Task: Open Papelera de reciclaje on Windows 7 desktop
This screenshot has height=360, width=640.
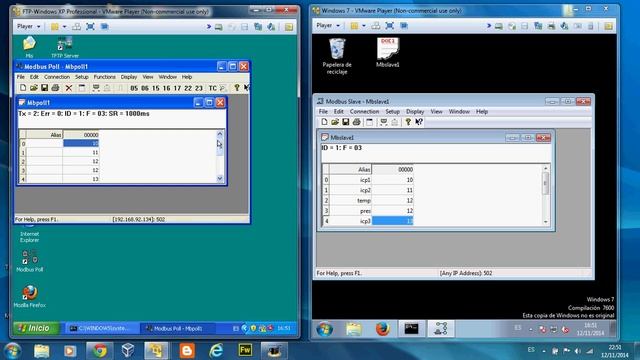Action: coord(337,56)
